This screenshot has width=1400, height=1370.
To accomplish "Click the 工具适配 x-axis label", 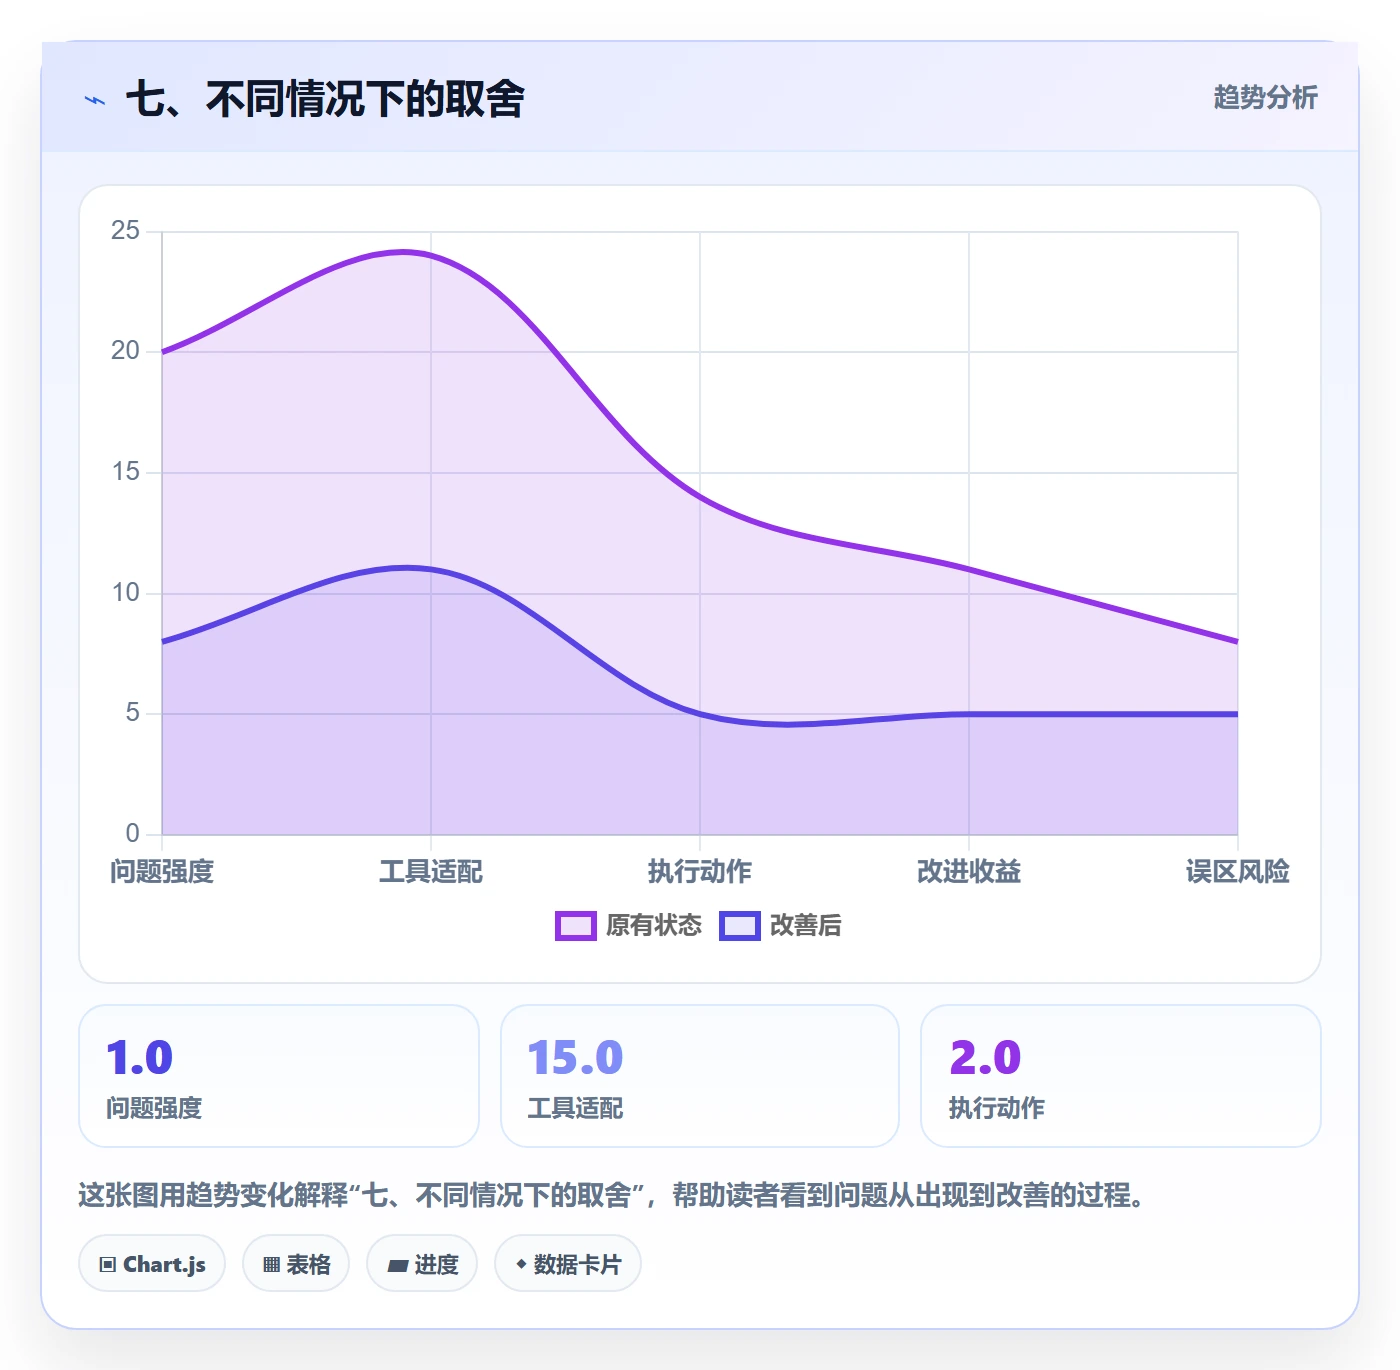I will click(x=431, y=872).
